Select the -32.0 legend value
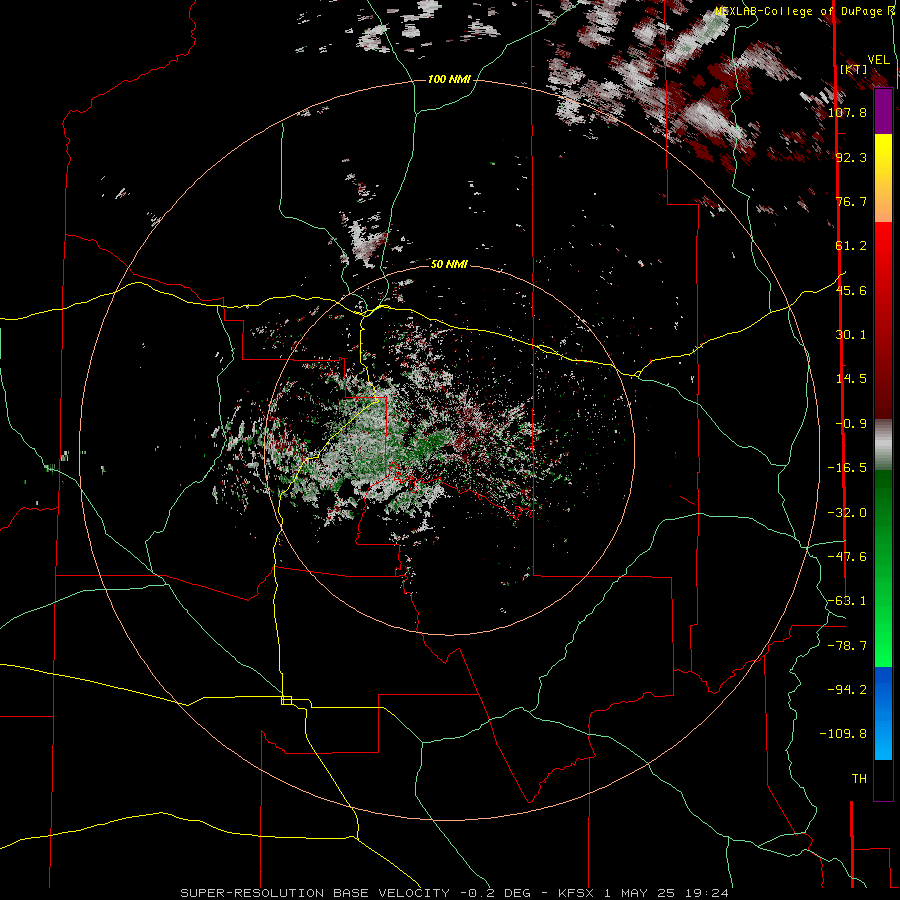Screen dimensions: 900x900 point(847,513)
